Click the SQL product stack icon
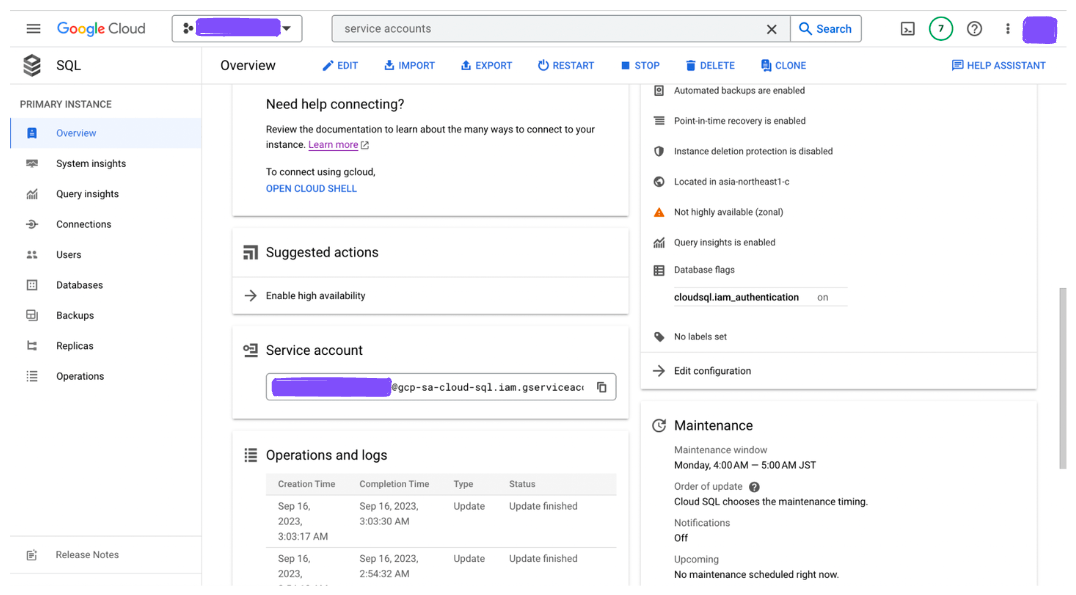This screenshot has height=595, width=1076. coord(32,65)
